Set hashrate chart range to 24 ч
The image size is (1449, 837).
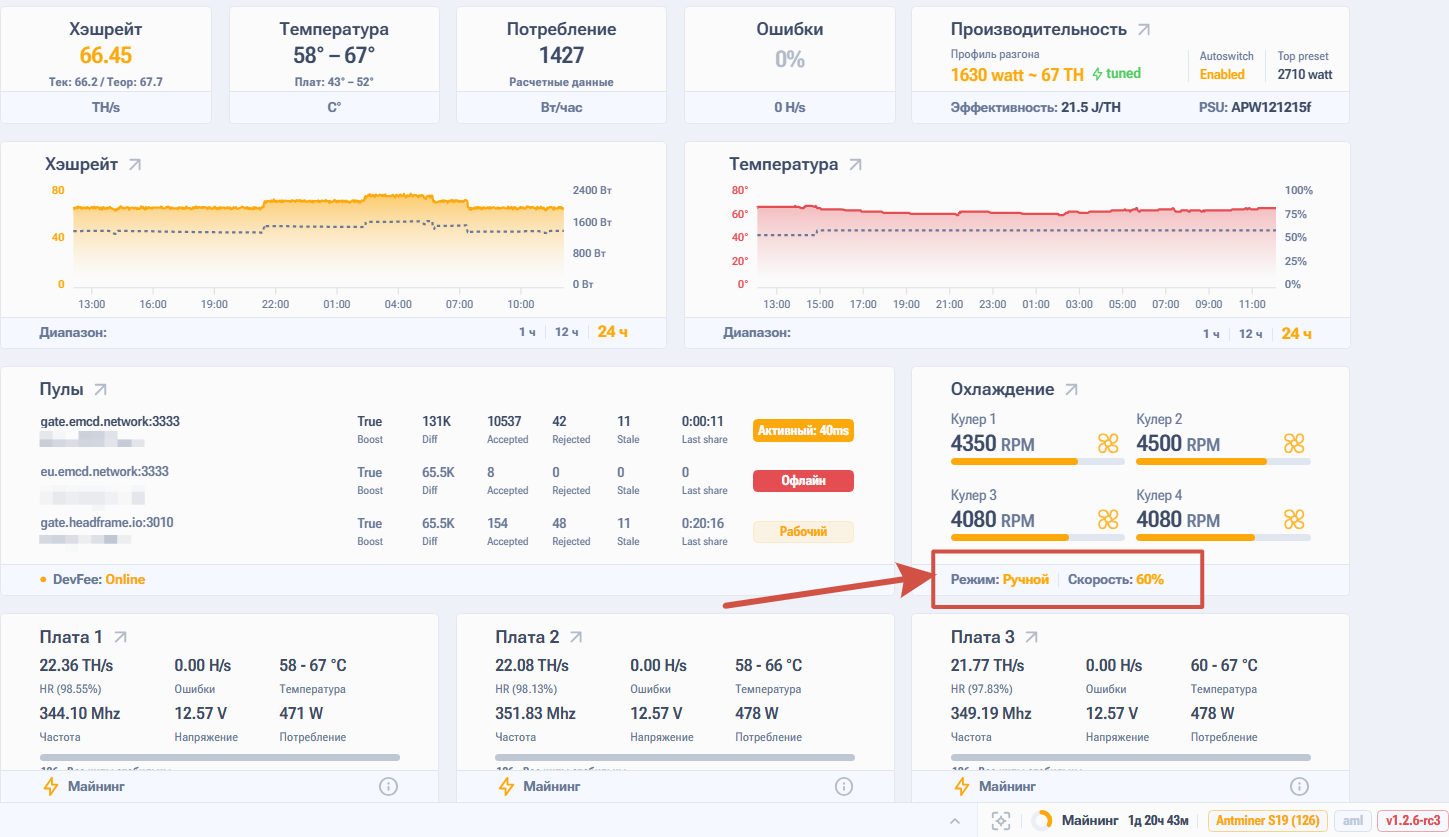click(612, 333)
